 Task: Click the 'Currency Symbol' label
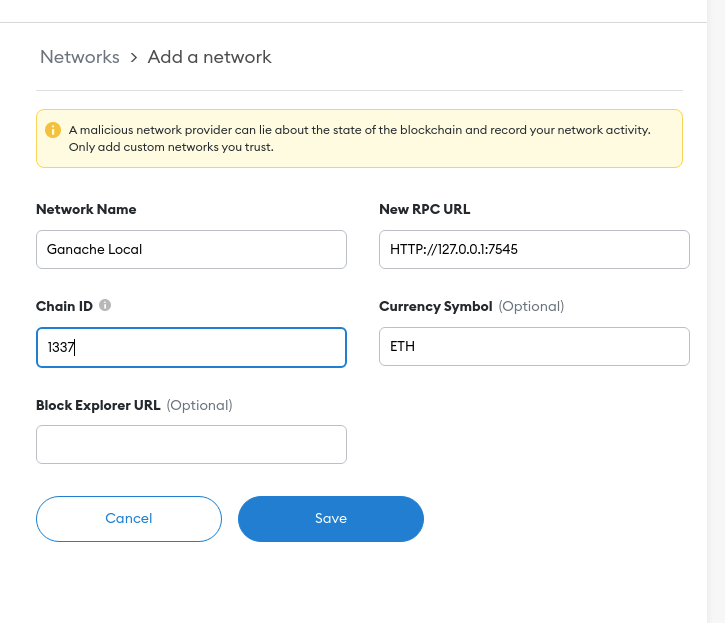[x=435, y=306]
